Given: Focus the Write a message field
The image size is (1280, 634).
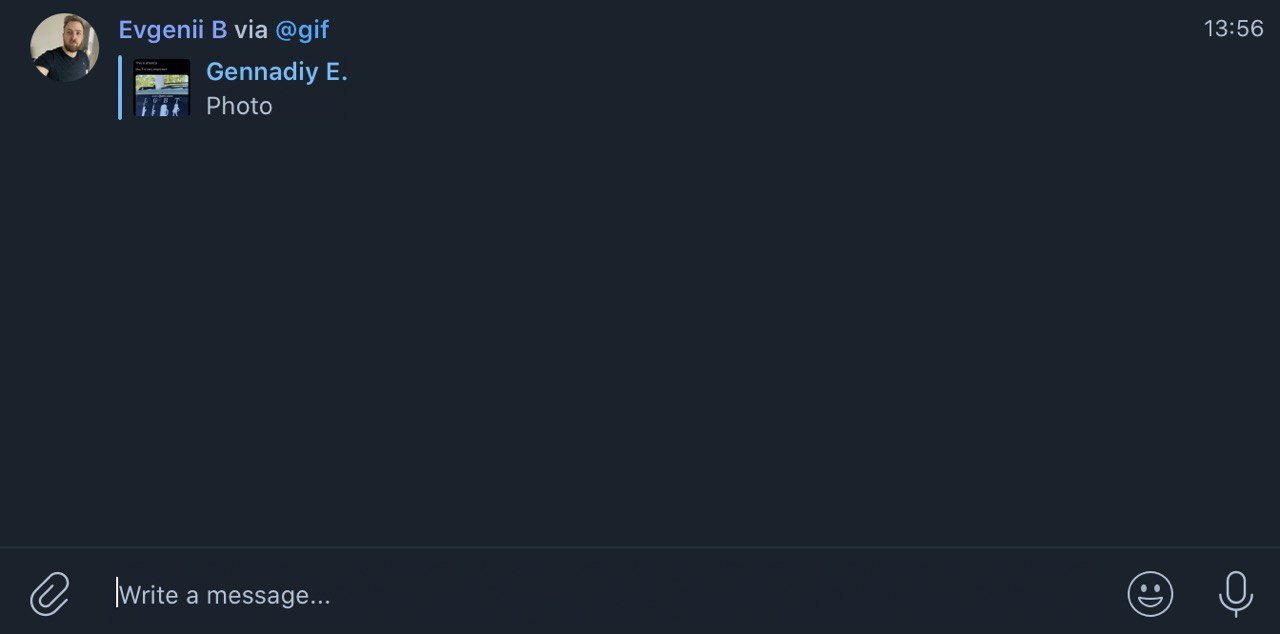Looking at the screenshot, I should (600, 595).
